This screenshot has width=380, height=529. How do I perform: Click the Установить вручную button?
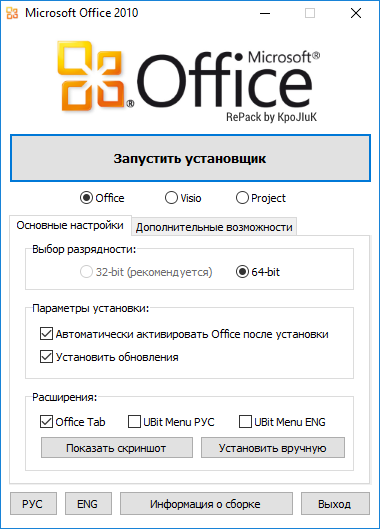pyautogui.click(x=273, y=448)
